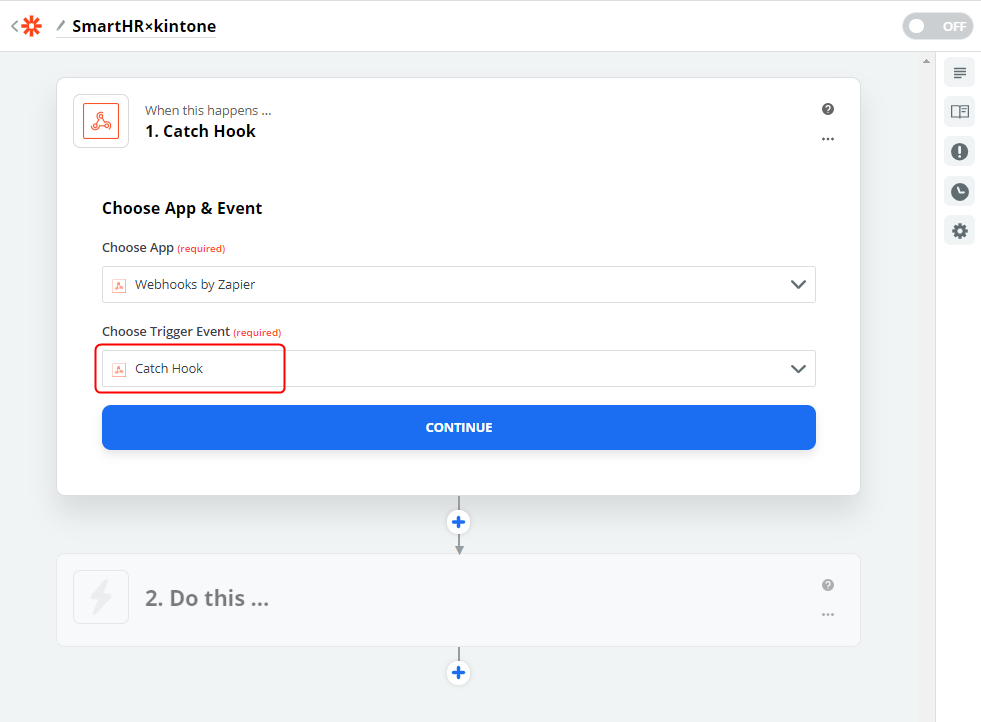
Task: Open the three-dot menu for Catch Hook step
Action: (828, 139)
